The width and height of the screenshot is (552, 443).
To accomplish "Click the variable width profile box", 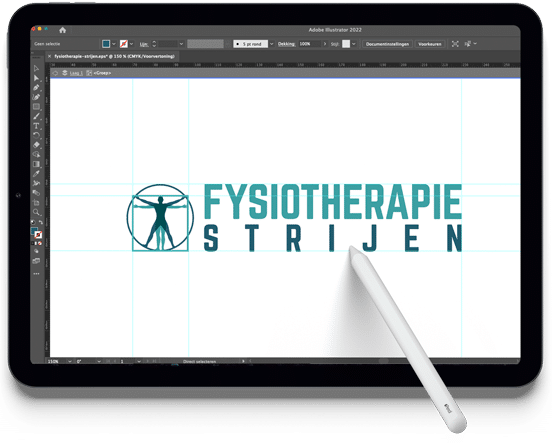I will coord(205,44).
